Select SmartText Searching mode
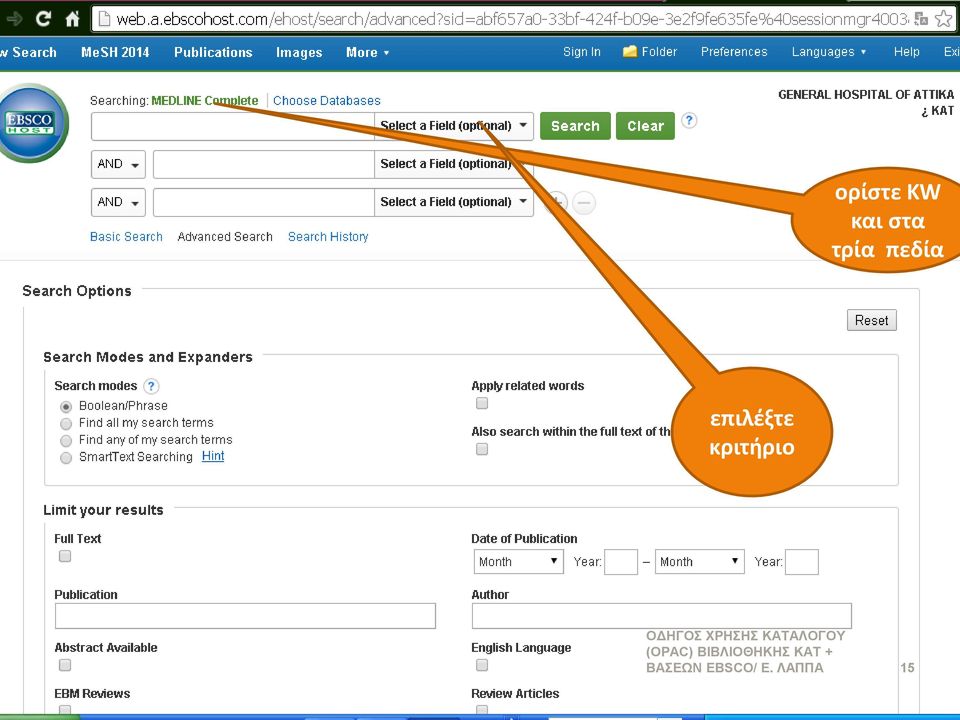The height and width of the screenshot is (720, 960). click(66, 458)
